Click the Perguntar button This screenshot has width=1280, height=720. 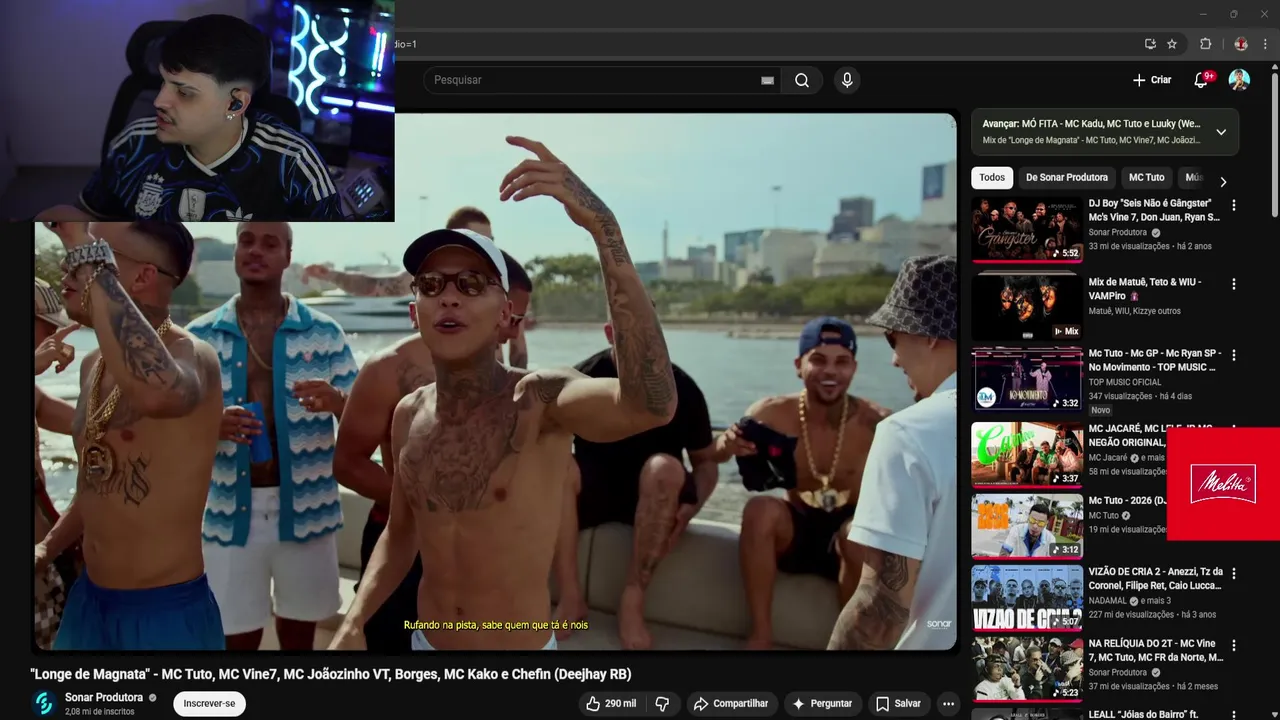click(821, 704)
